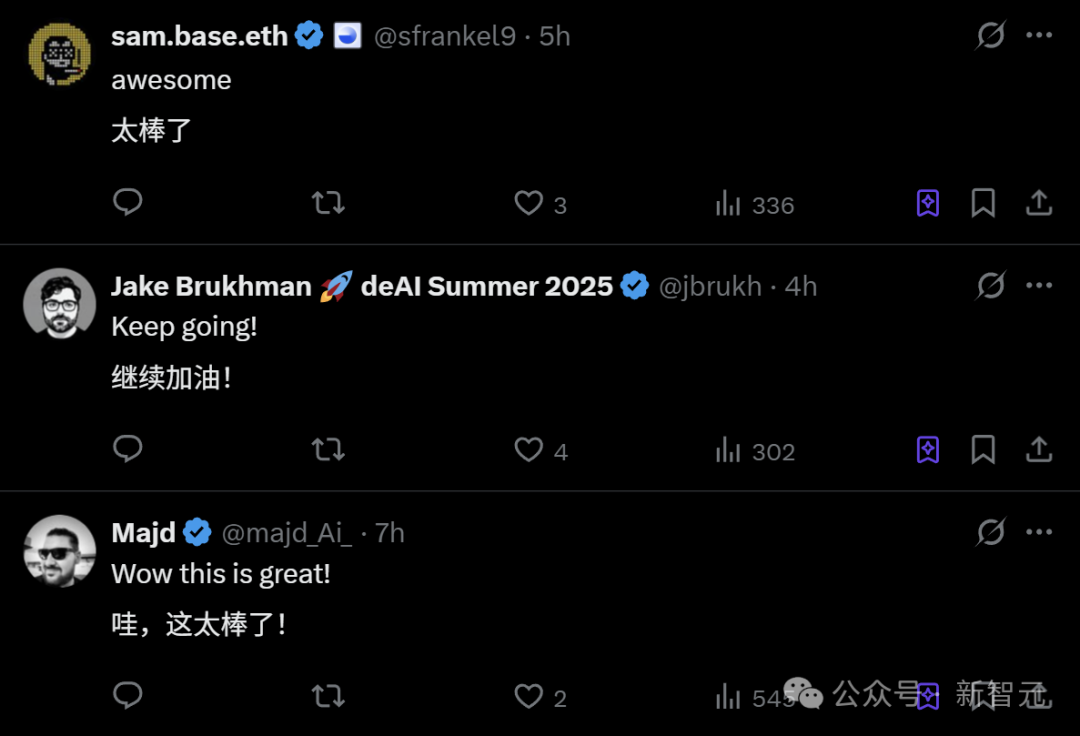The height and width of the screenshot is (736, 1080).
Task: Retweet Majd's Wow this is great post
Action: (x=328, y=696)
